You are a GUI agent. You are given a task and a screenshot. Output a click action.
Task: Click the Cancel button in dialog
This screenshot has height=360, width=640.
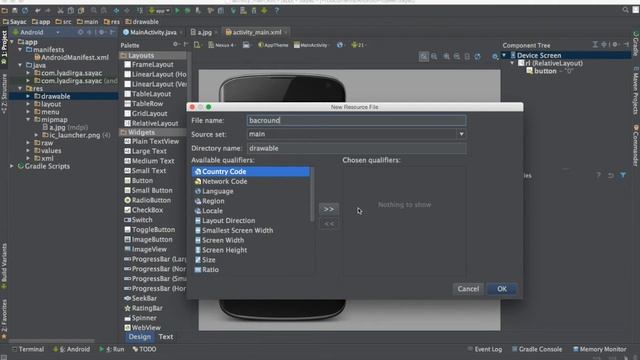click(468, 289)
